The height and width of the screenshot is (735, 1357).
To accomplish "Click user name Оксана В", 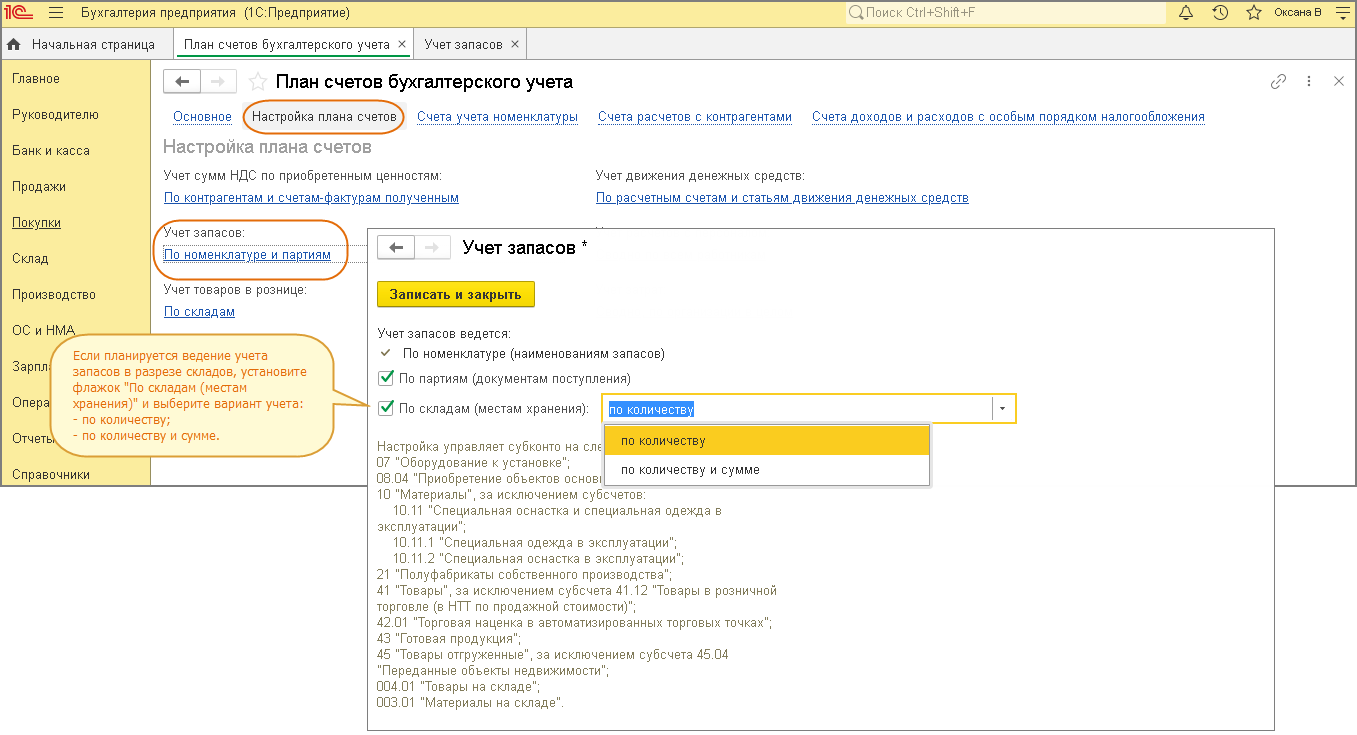I will 1297,13.
